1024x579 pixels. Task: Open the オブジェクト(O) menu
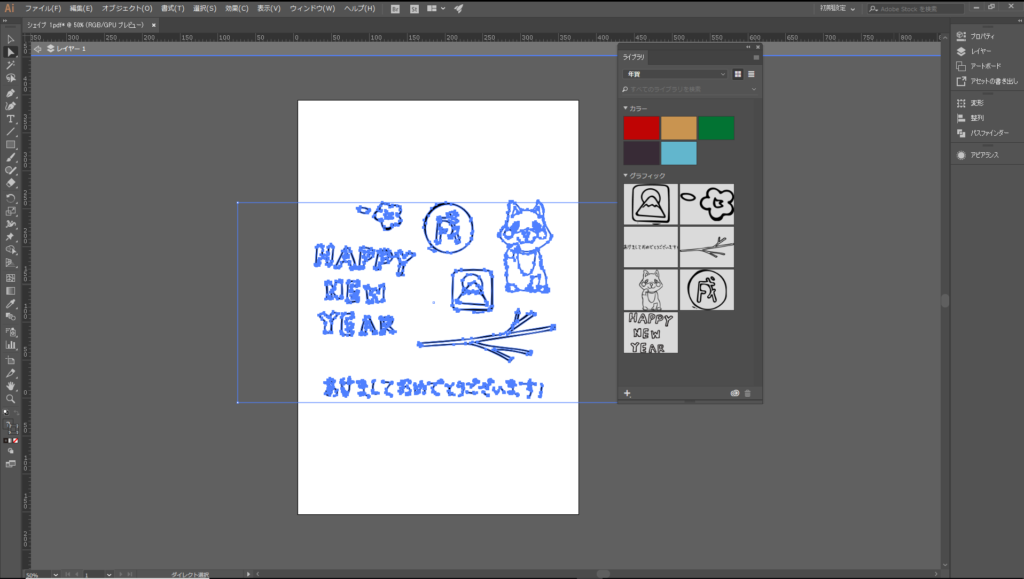pyautogui.click(x=127, y=8)
